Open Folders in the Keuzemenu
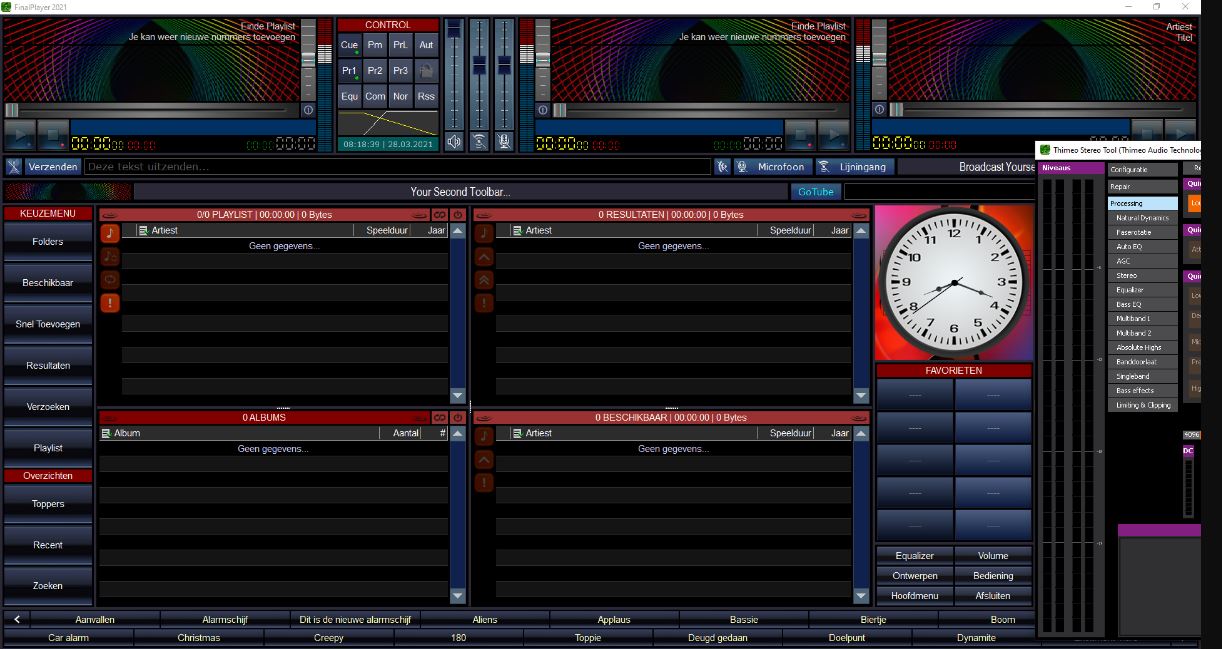 47,242
